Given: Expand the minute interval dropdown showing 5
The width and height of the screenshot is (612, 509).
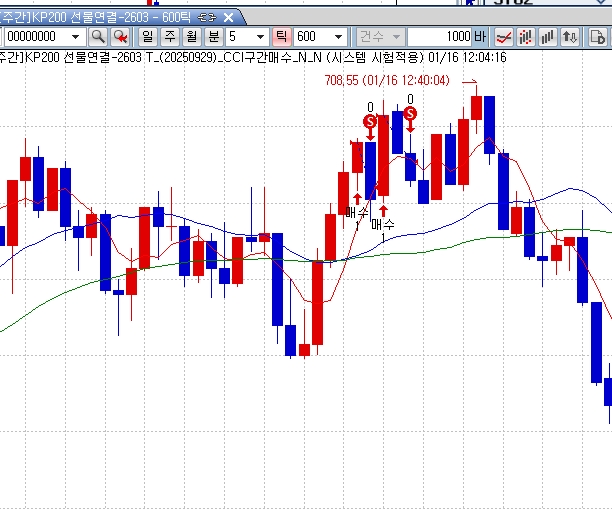Looking at the screenshot, I should [260, 37].
